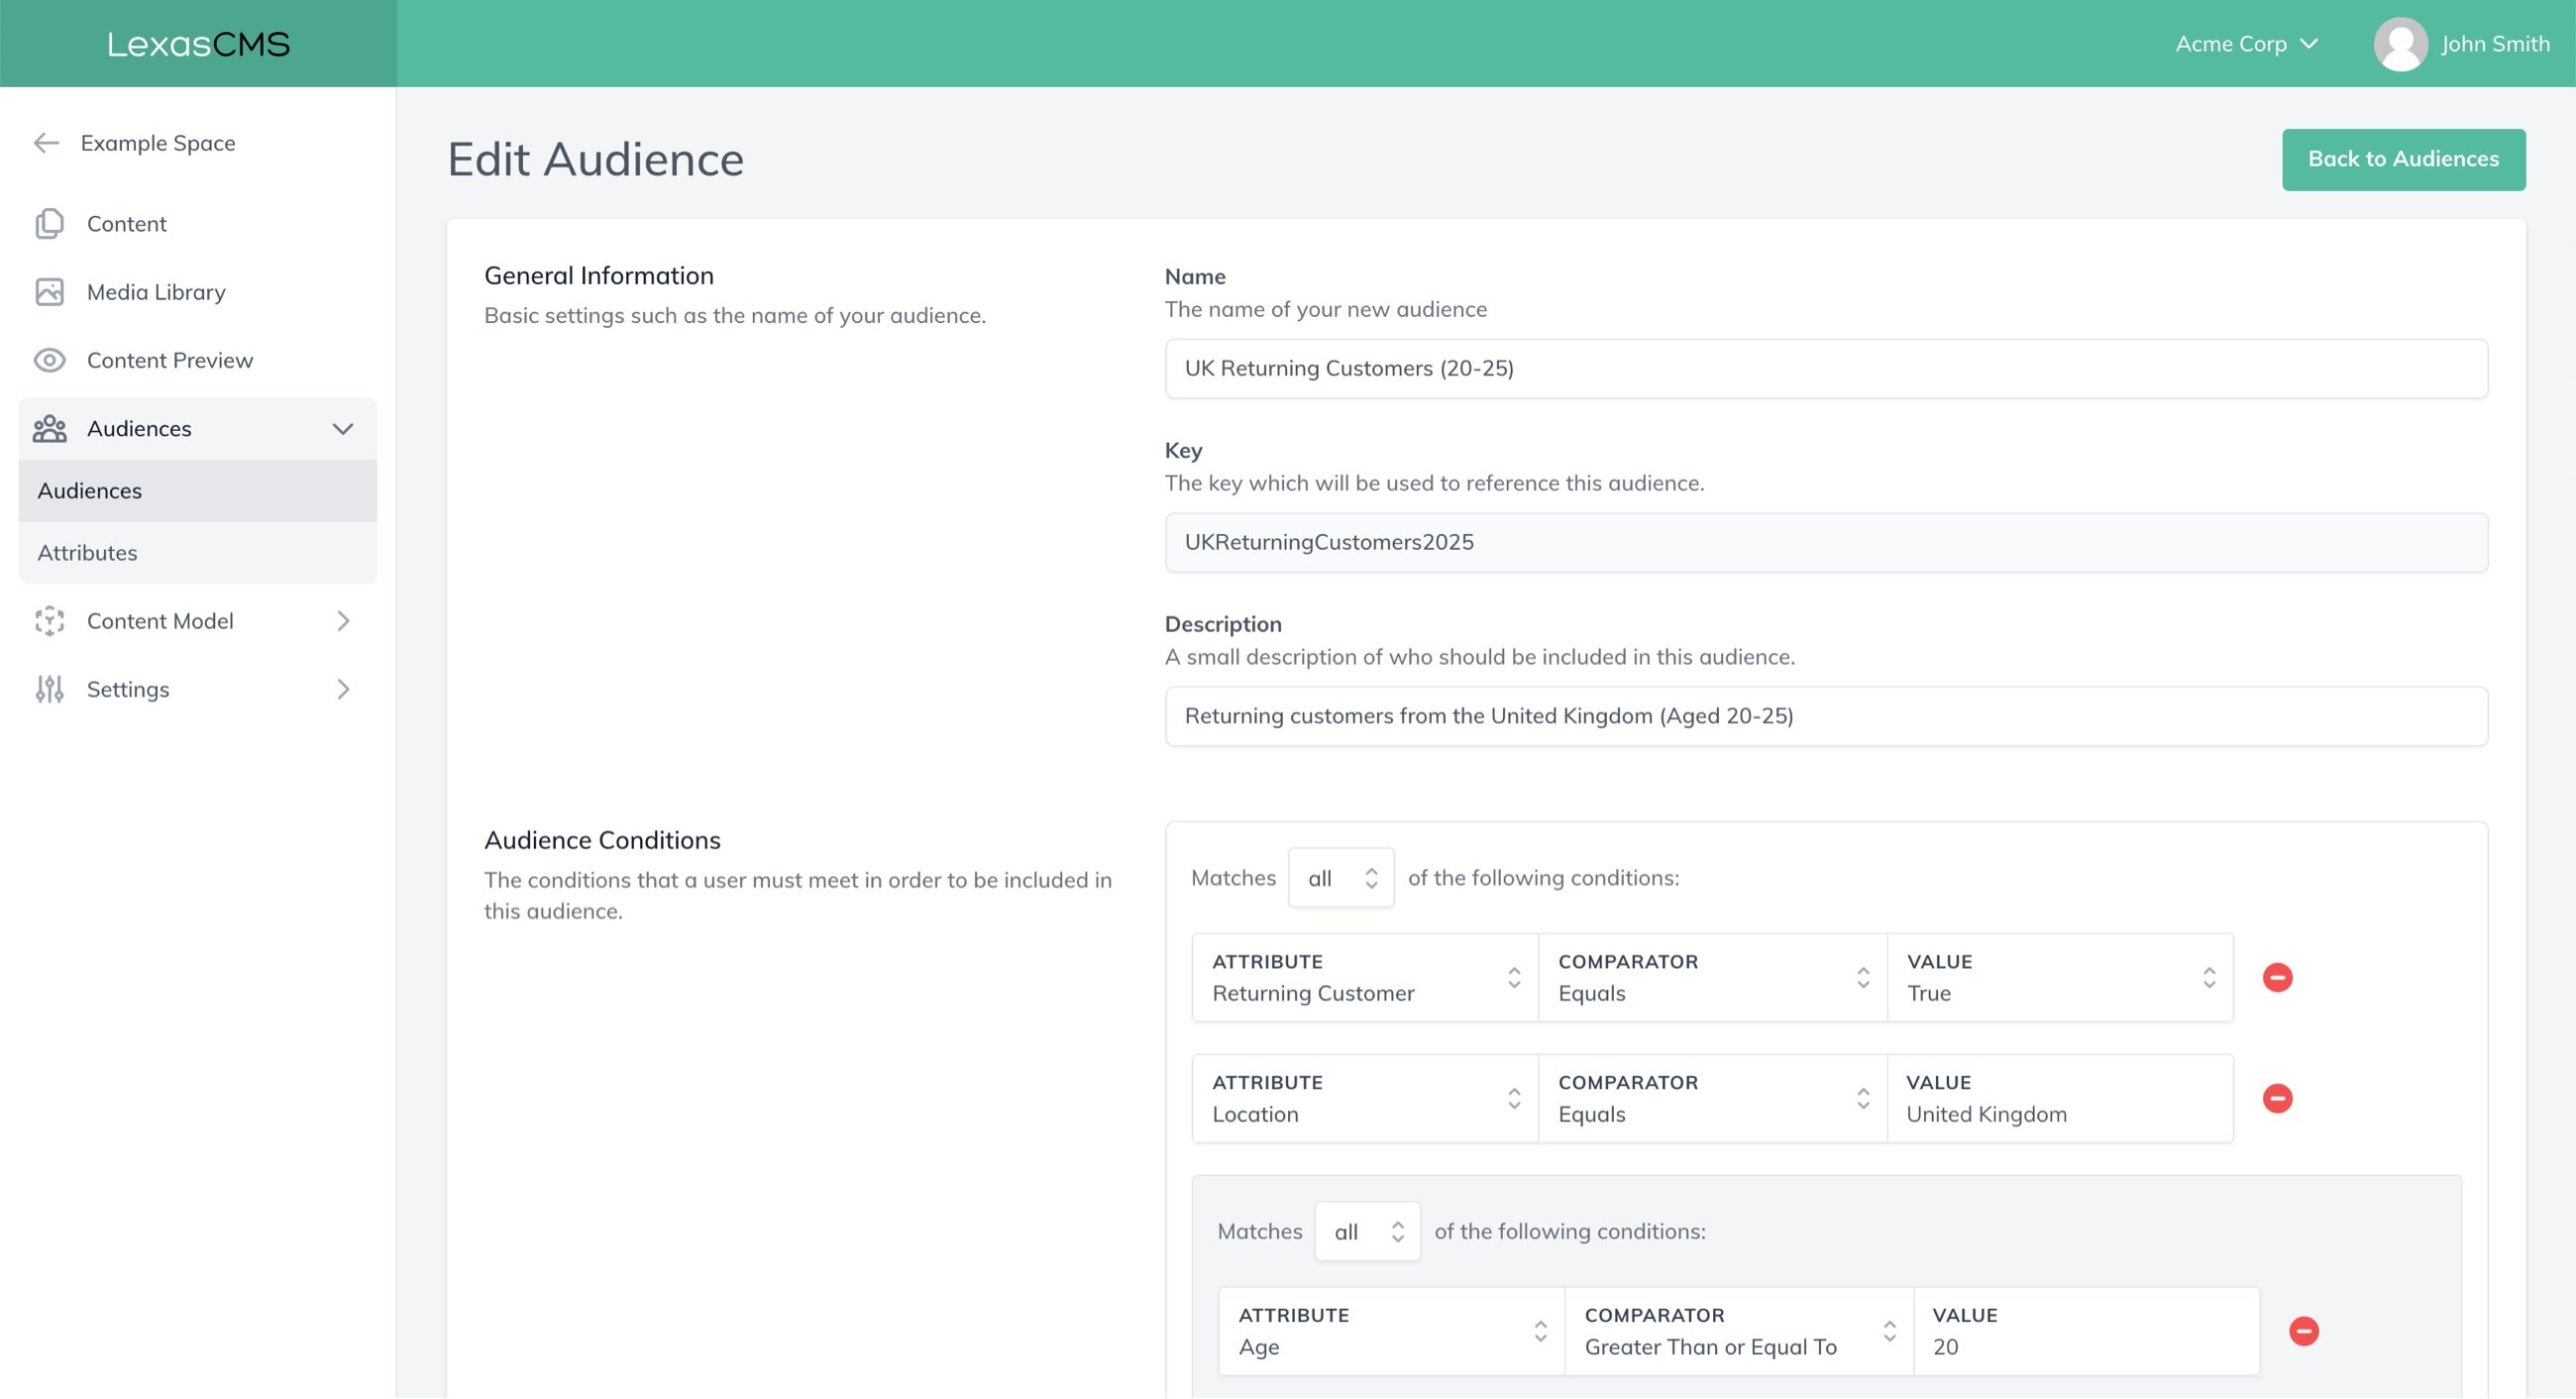Click the Settings sliders icon
The width and height of the screenshot is (2576, 1399).
pos(49,689)
